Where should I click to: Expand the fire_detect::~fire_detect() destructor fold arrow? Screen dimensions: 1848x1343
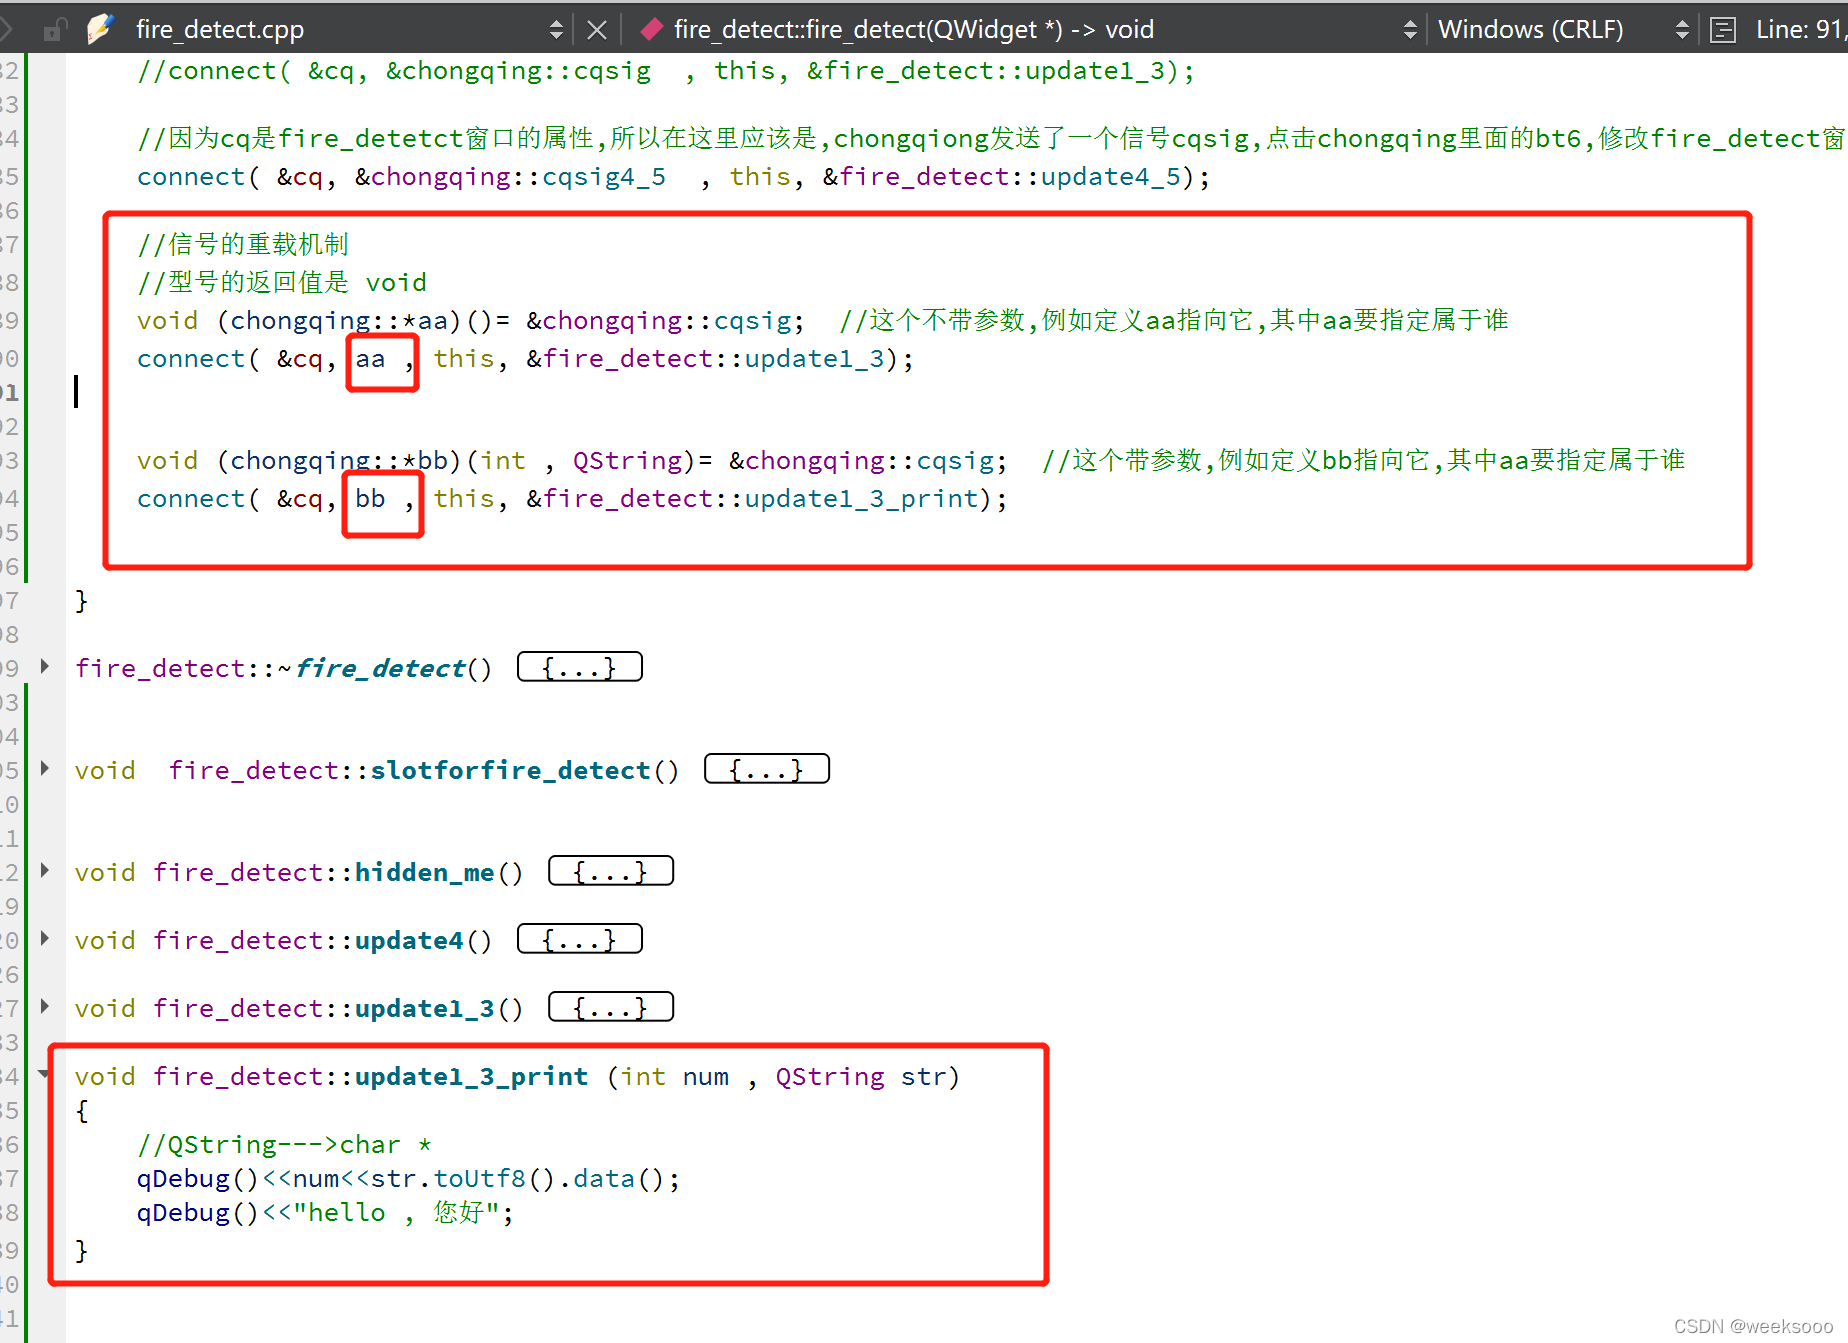tap(45, 666)
